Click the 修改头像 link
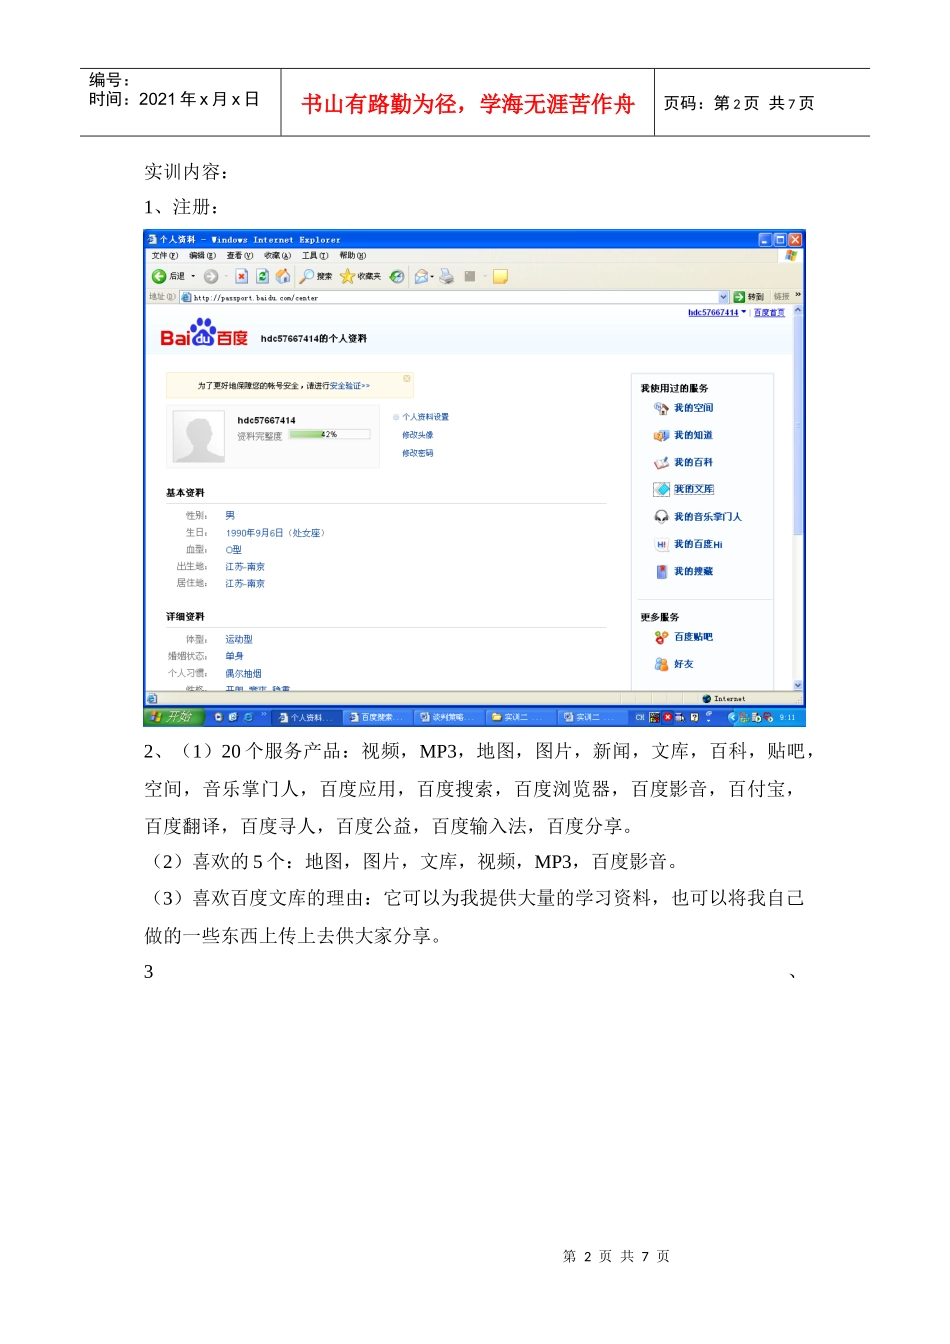950x1344 pixels. (418, 435)
